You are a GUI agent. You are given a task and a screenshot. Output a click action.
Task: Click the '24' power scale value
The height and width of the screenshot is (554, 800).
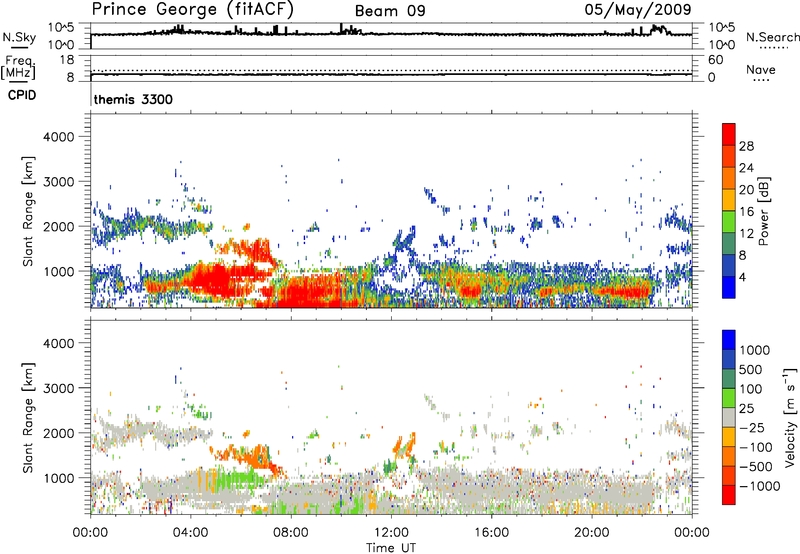click(x=746, y=168)
